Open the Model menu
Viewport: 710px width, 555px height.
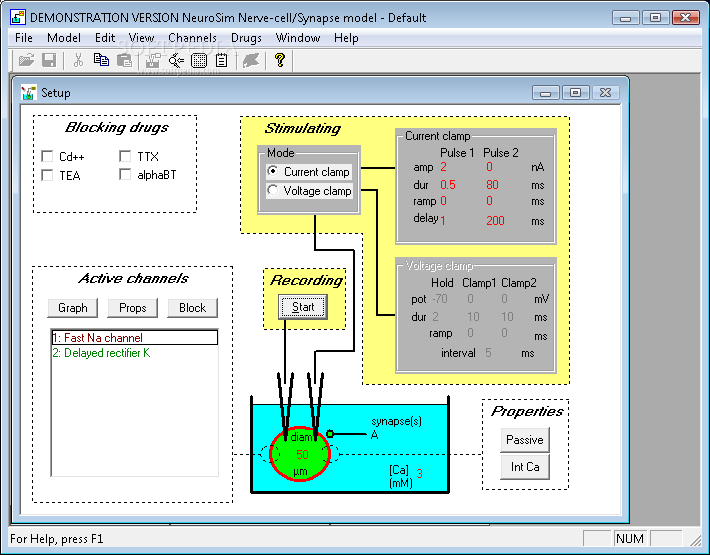64,38
